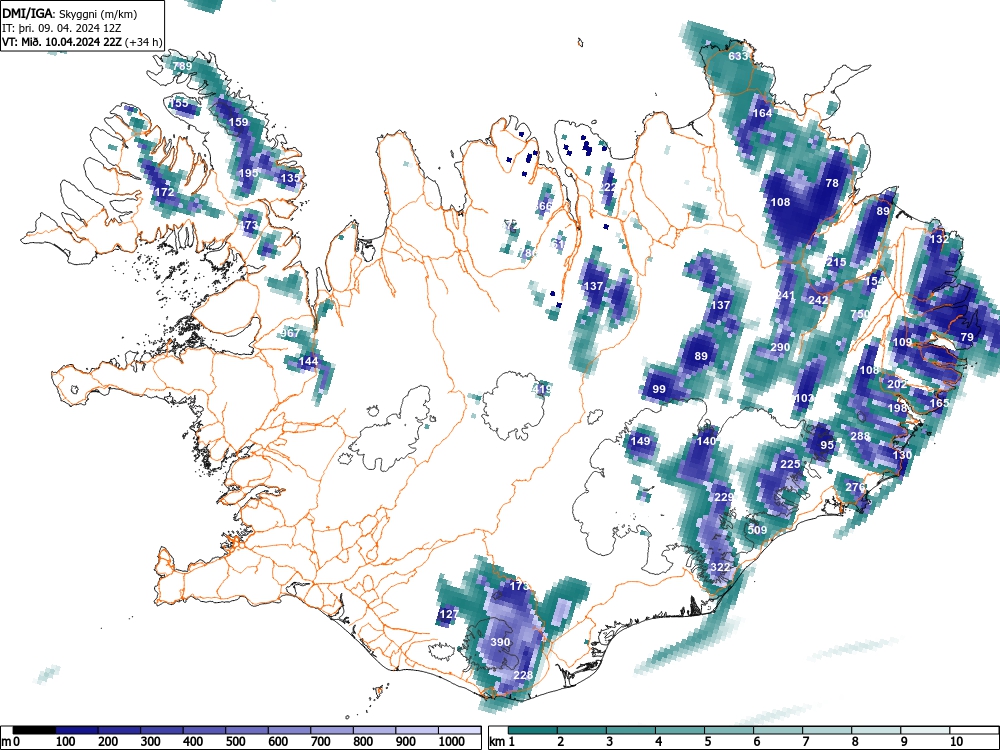Pick the 172 visibility label
The width and height of the screenshot is (1000, 750).
[x=165, y=191]
